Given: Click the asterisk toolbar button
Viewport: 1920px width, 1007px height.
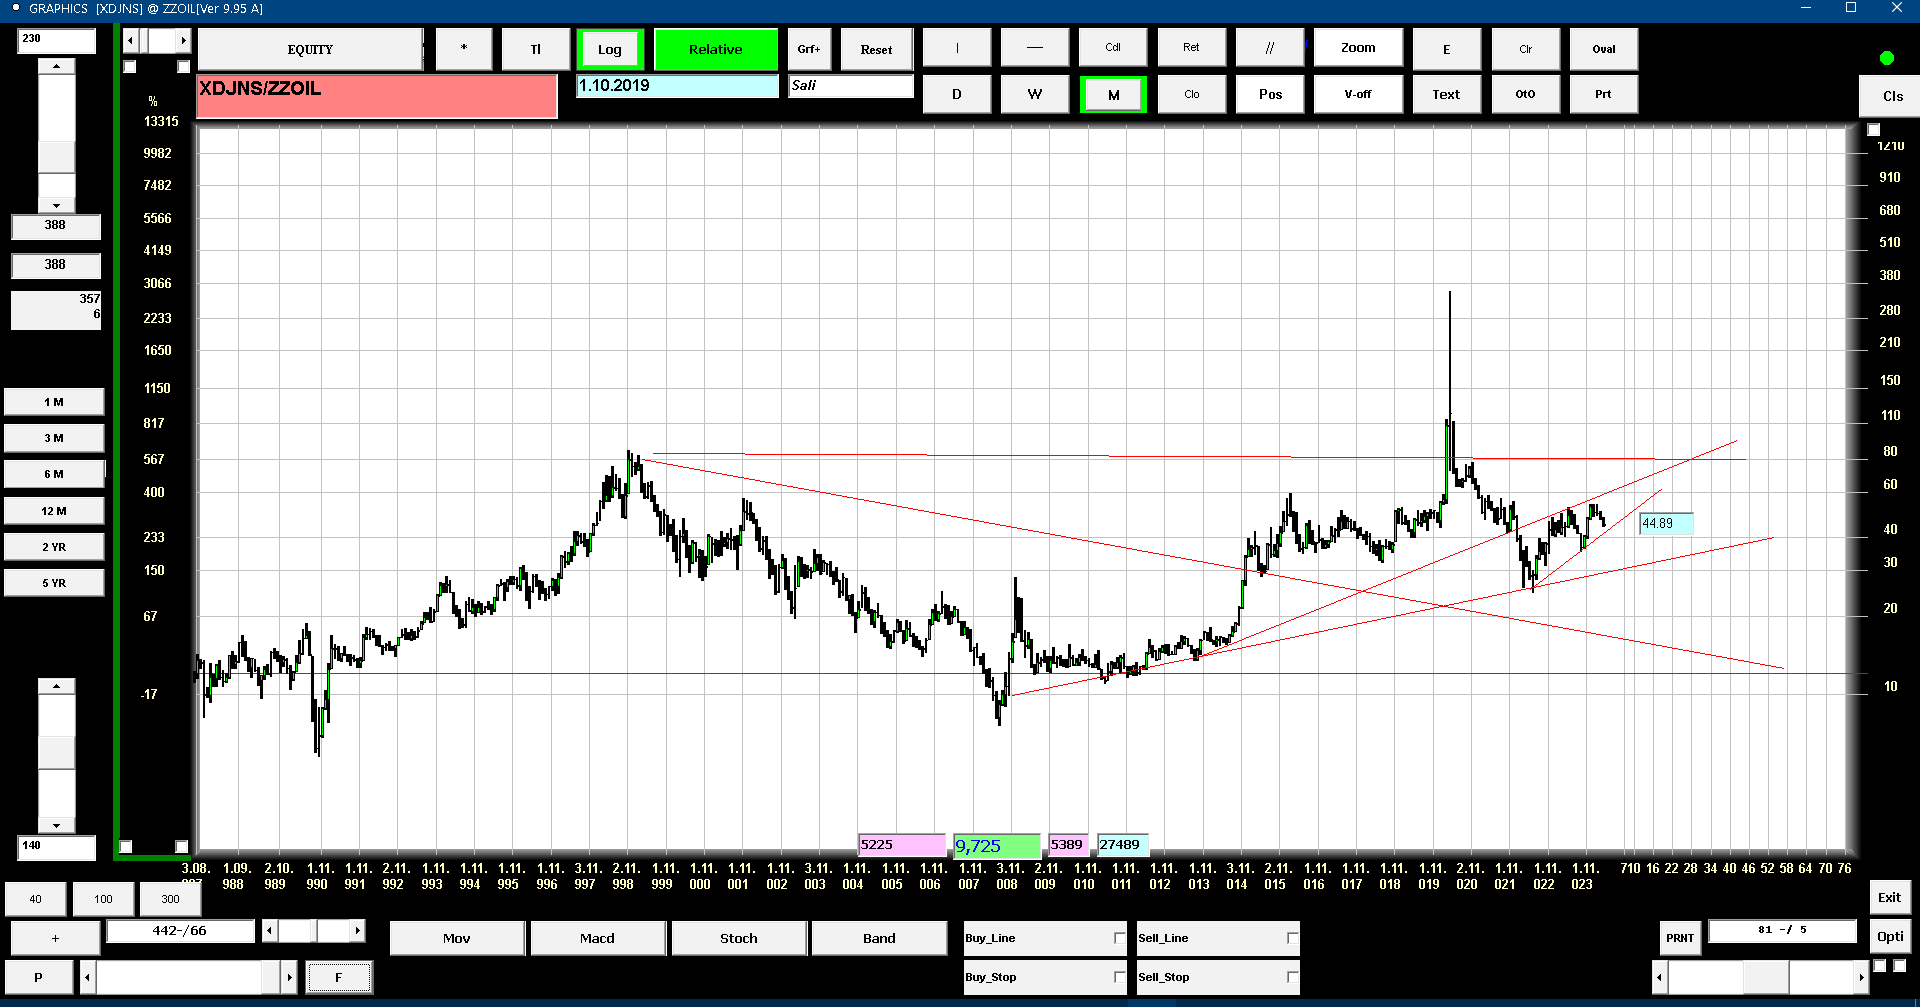Looking at the screenshot, I should tap(464, 49).
